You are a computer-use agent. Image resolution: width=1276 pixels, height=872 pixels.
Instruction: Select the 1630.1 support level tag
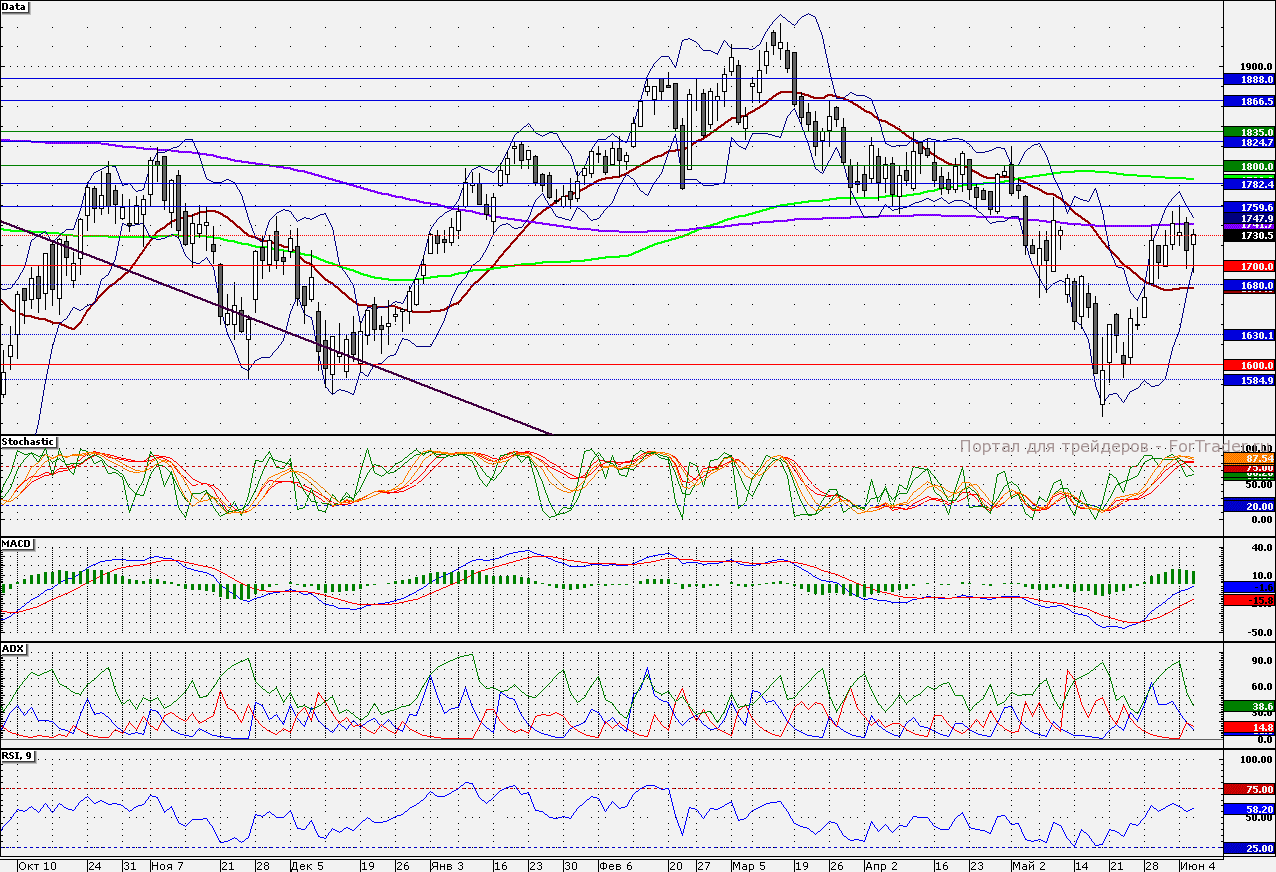(1248, 336)
